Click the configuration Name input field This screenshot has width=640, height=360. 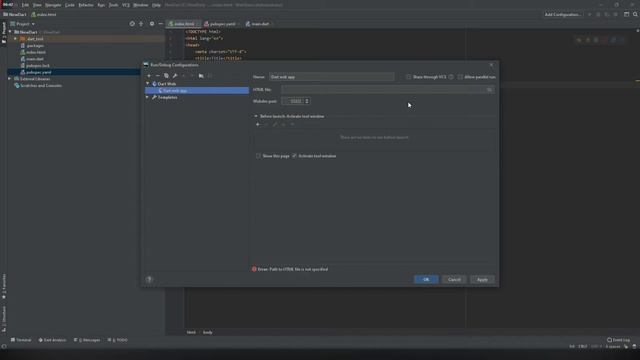click(x=331, y=77)
